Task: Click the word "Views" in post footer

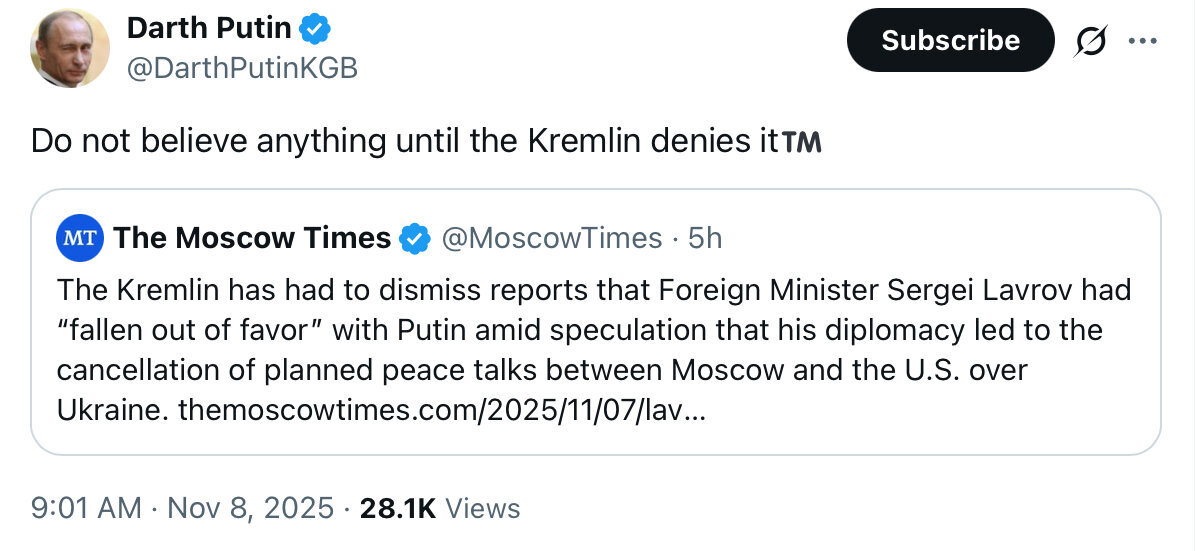Action: pyautogui.click(x=483, y=508)
